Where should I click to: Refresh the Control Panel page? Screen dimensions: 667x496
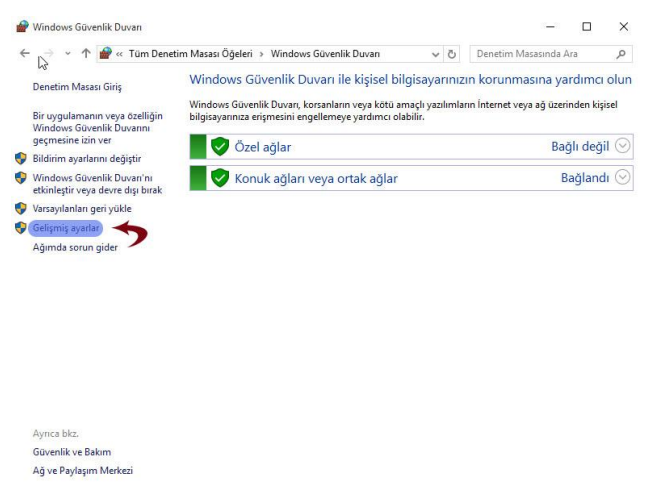[451, 54]
